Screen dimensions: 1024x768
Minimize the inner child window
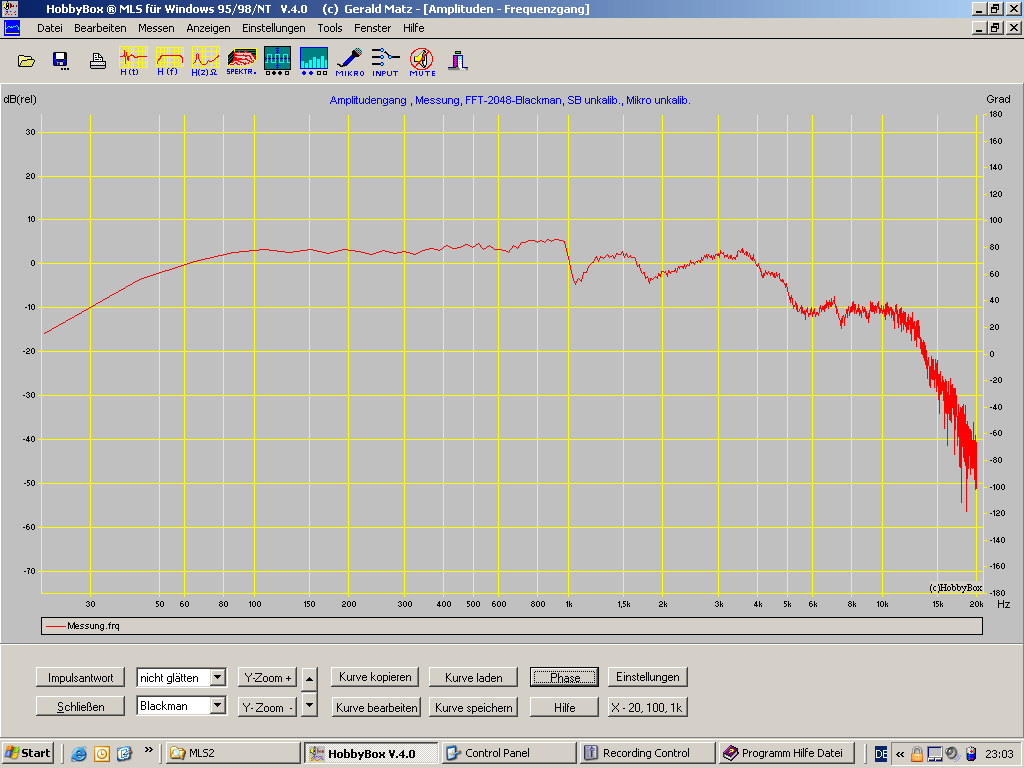pyautogui.click(x=979, y=28)
